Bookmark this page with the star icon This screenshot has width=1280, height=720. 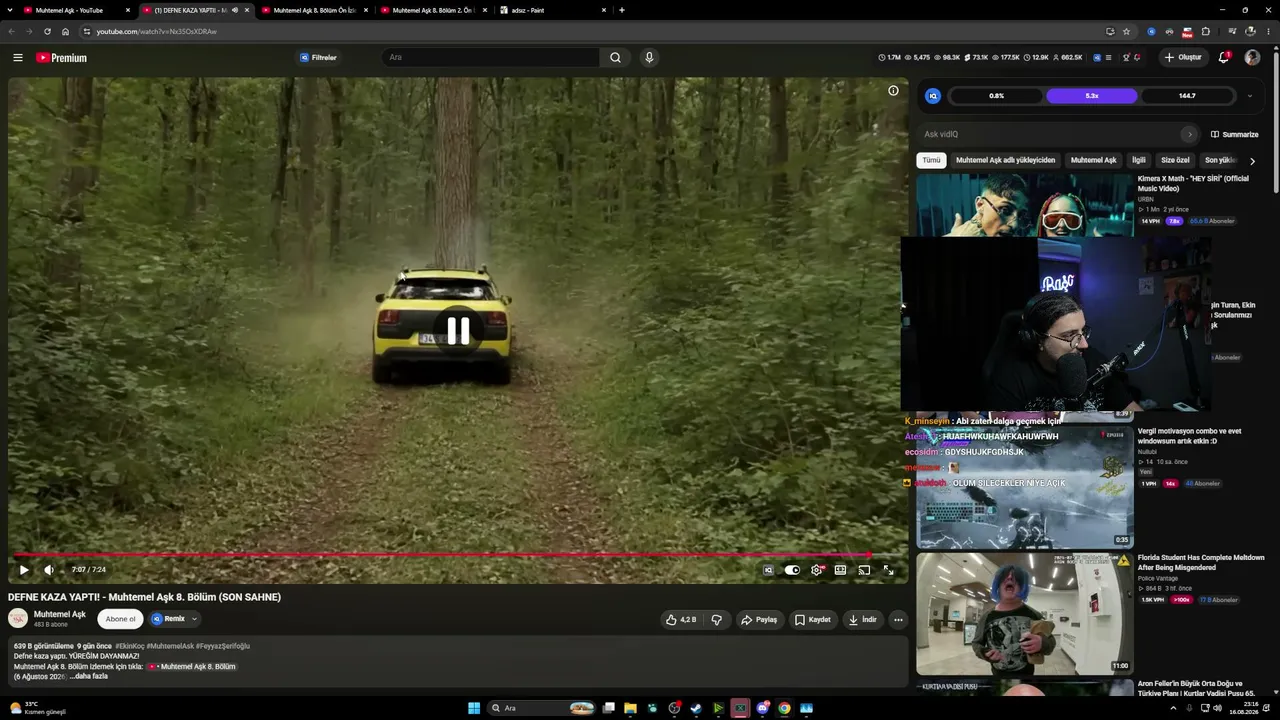click(x=1126, y=31)
